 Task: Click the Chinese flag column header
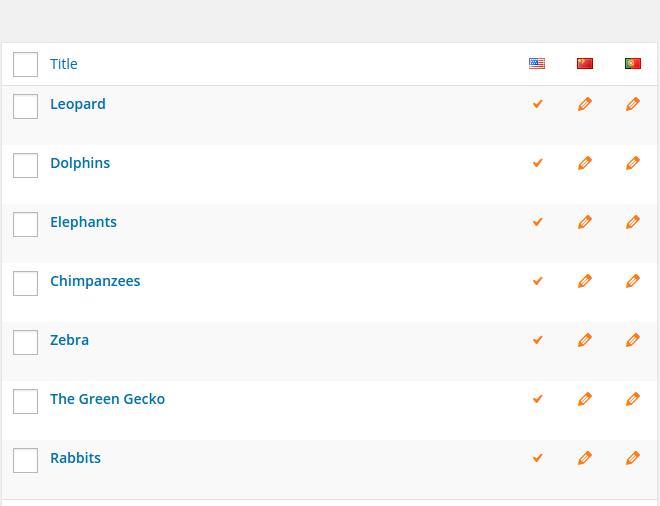pos(585,64)
